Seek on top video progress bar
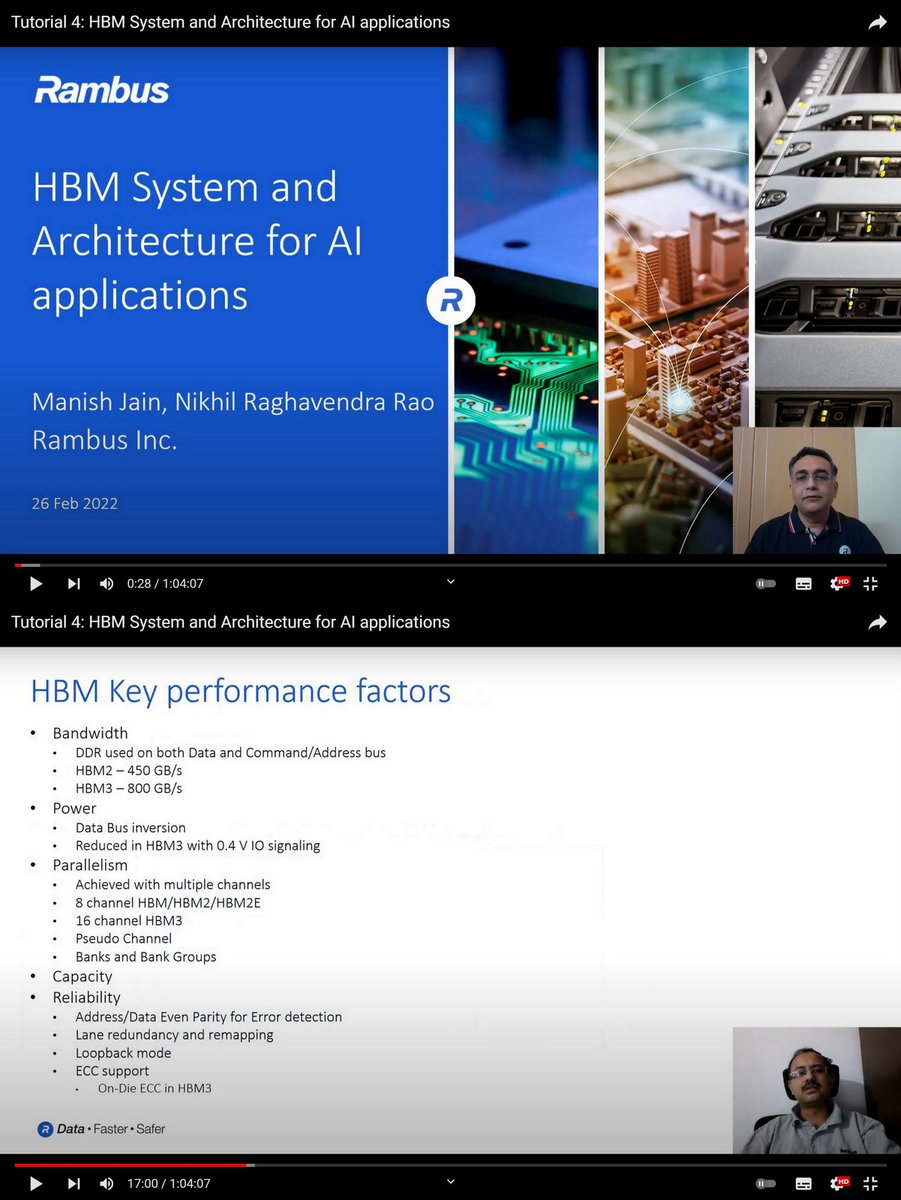 coord(450,565)
